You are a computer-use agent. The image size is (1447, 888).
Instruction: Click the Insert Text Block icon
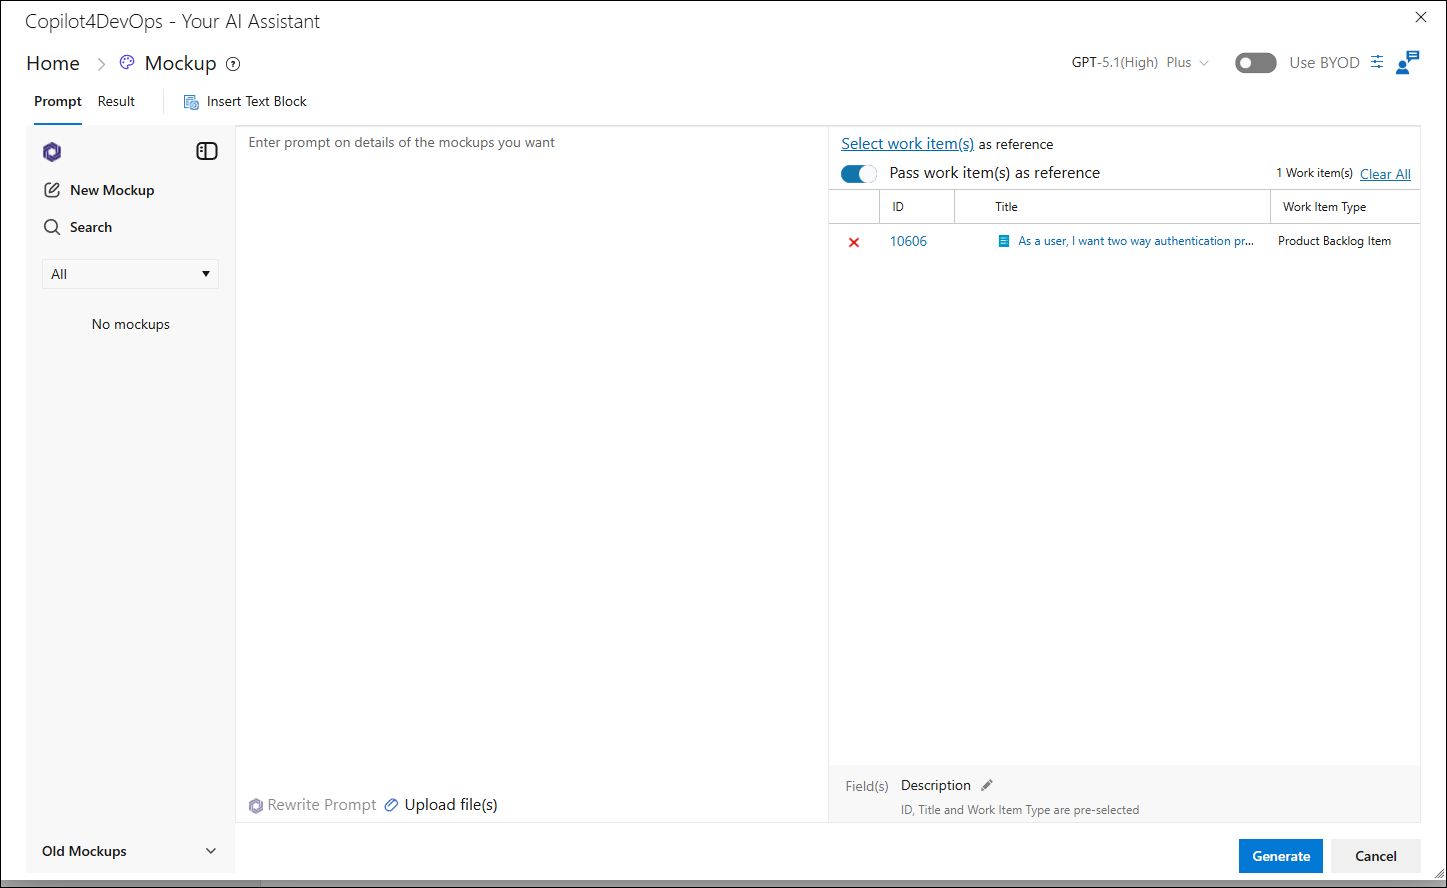coord(191,102)
